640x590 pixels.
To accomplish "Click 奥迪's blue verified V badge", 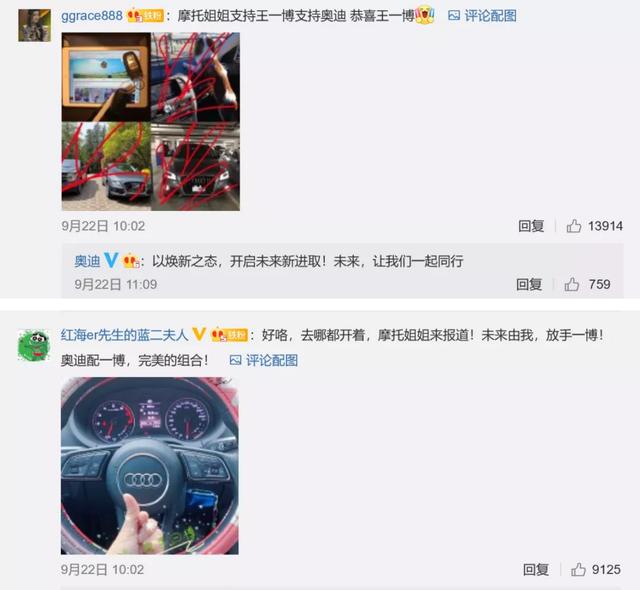I will coord(111,260).
